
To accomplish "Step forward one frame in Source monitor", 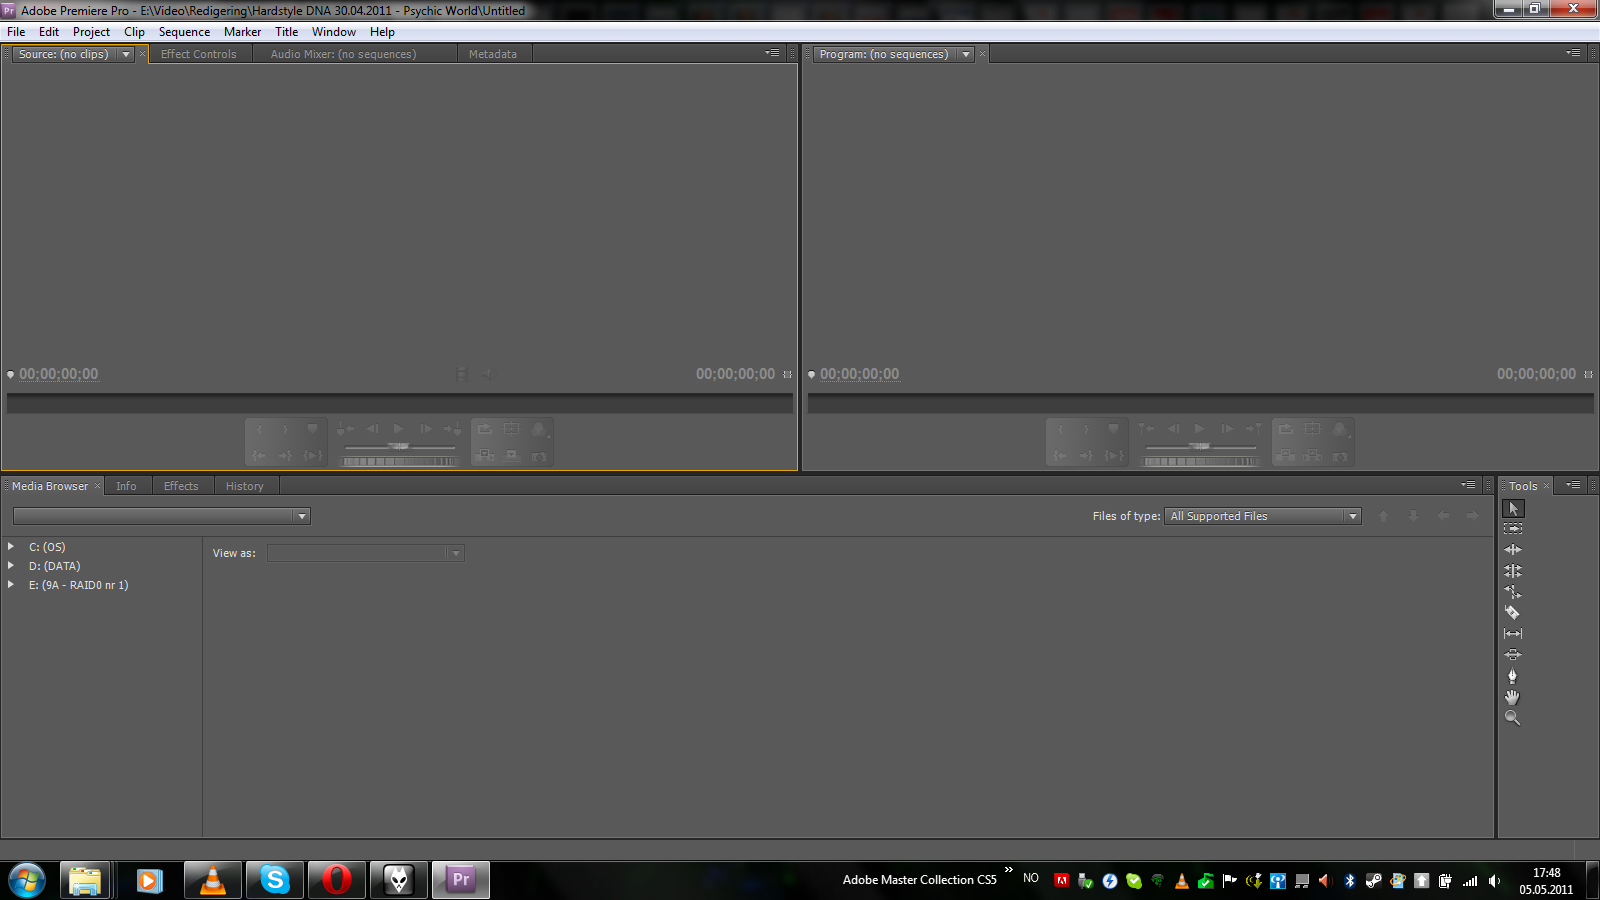I will pos(426,429).
